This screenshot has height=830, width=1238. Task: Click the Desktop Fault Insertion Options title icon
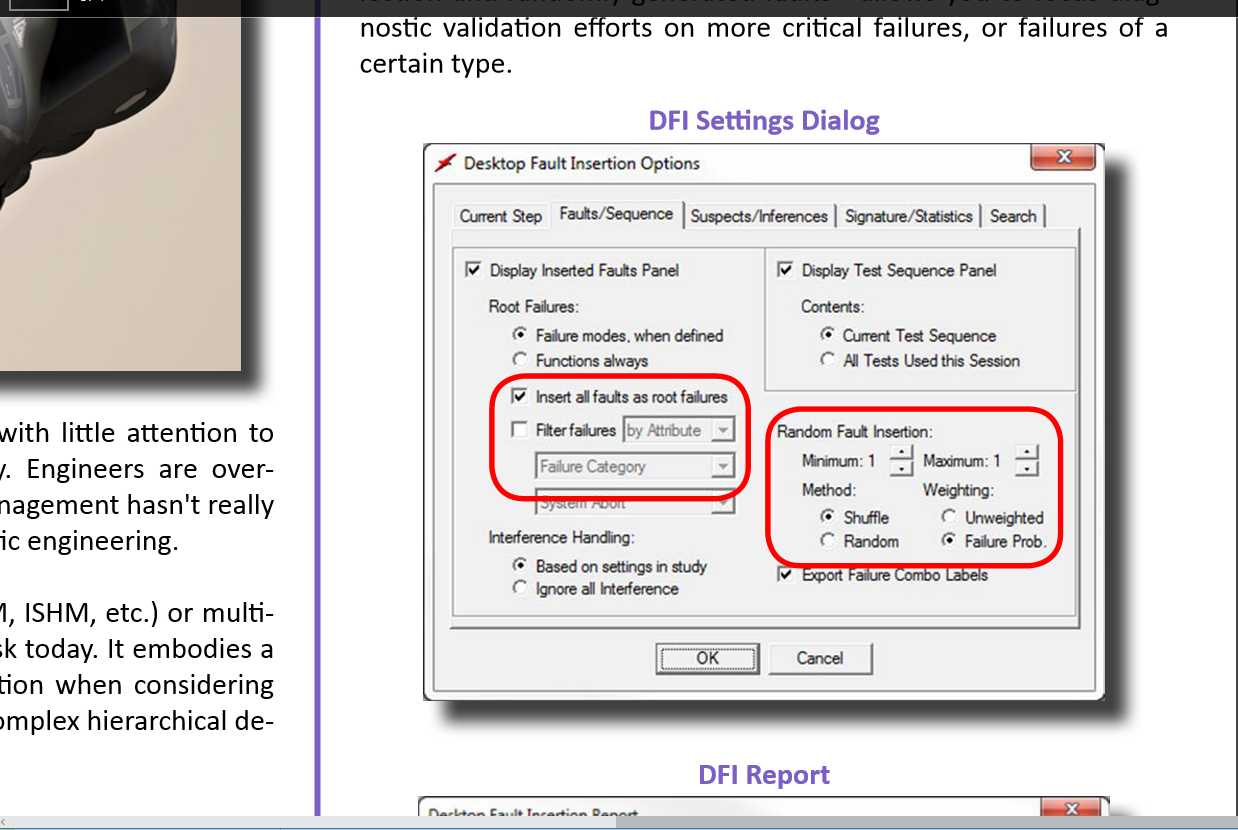(446, 163)
